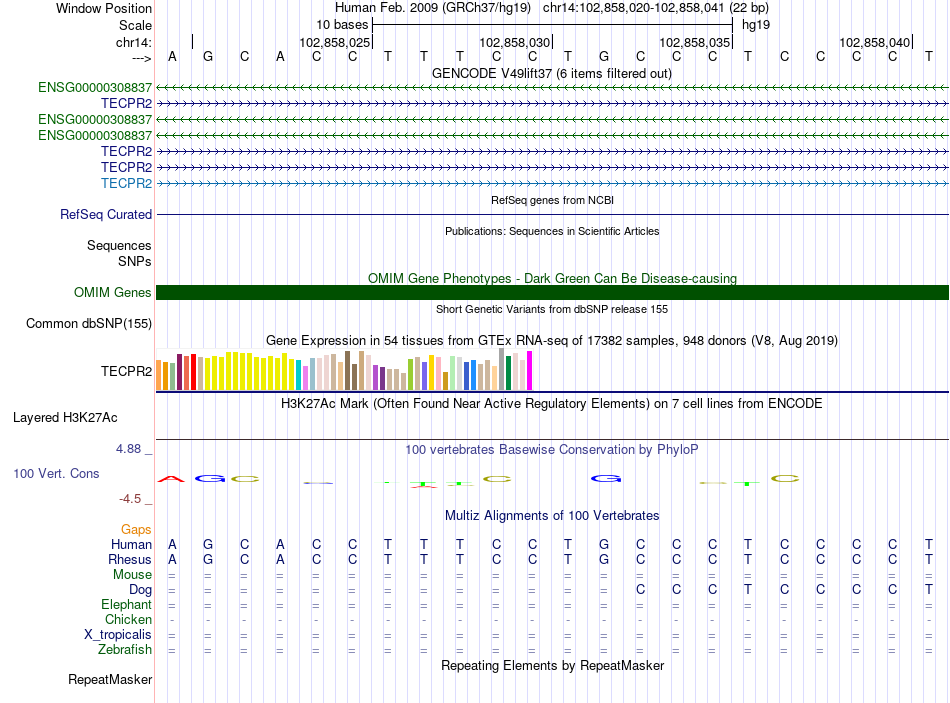Click the 102,858,030 position on the chr14 ruler
The width and height of the screenshot is (950, 703).
click(514, 42)
